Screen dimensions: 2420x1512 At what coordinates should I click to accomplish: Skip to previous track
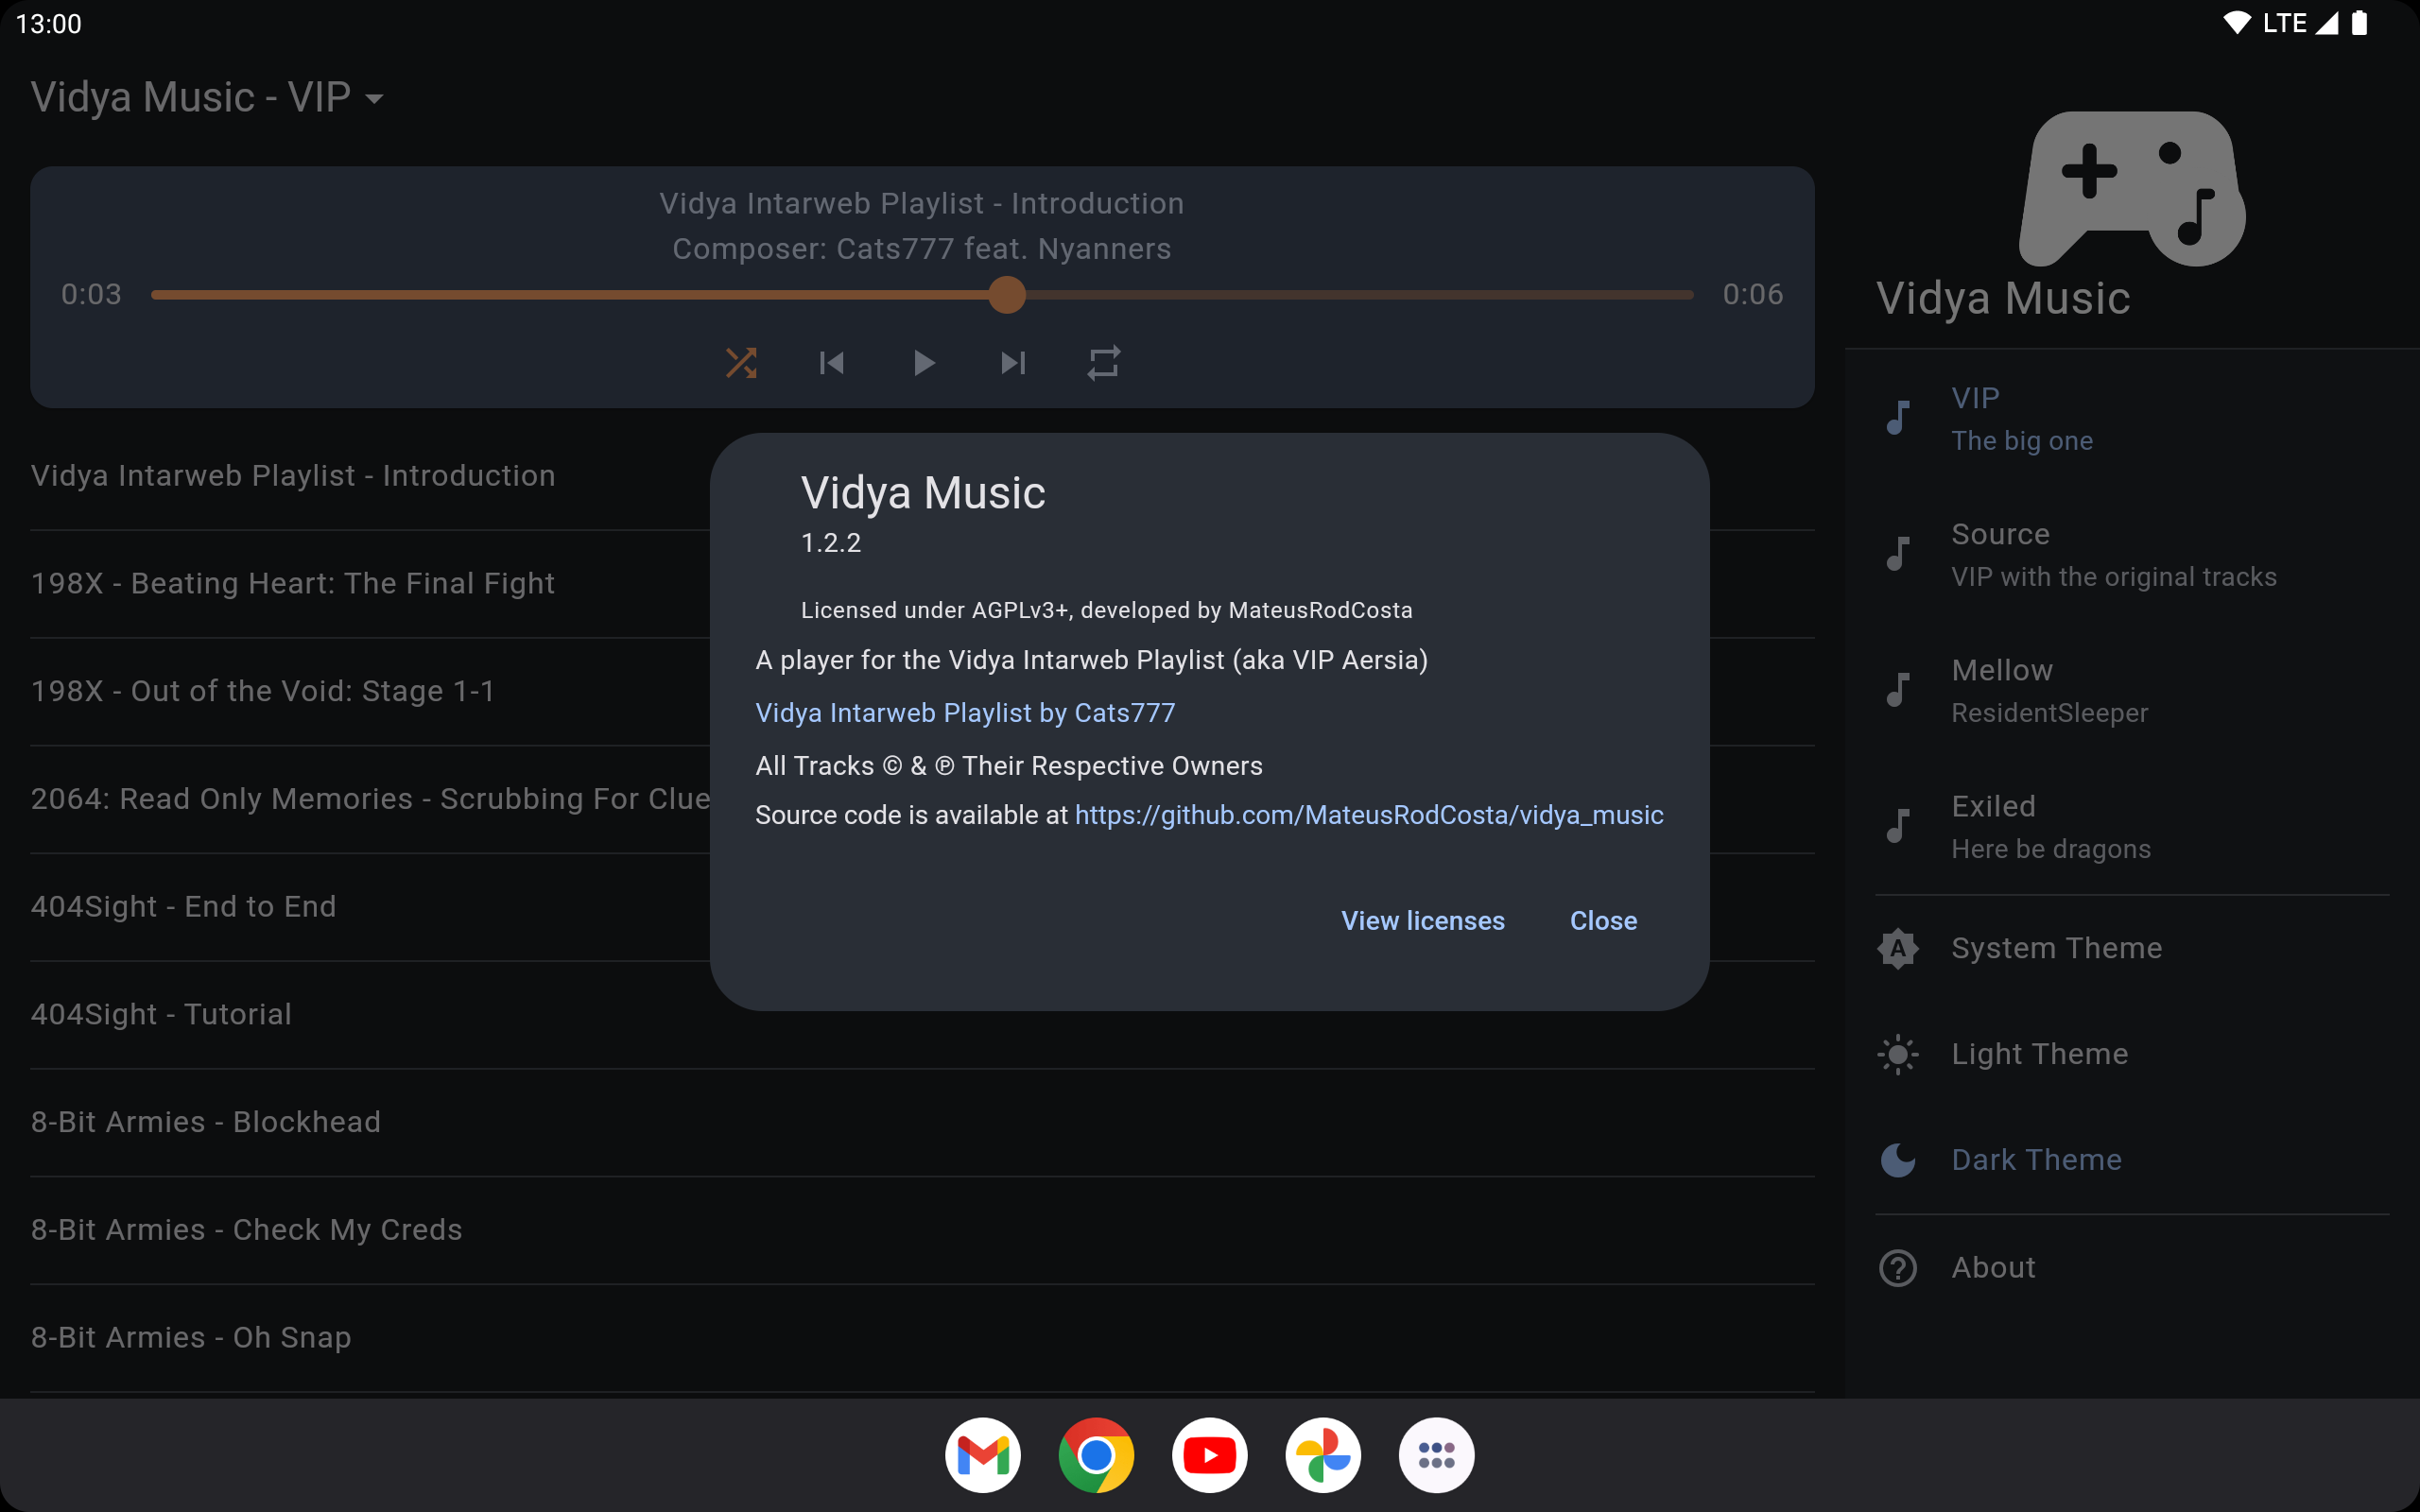832,363
